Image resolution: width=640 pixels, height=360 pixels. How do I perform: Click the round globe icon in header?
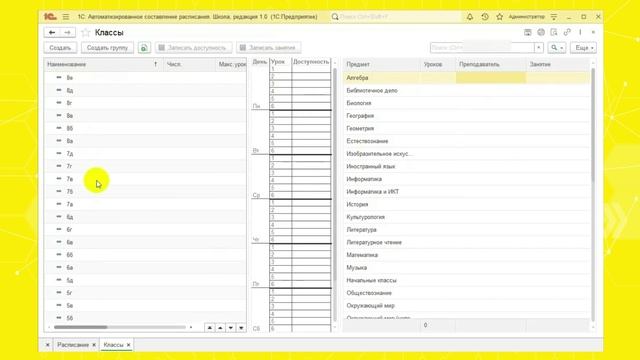coord(541,32)
